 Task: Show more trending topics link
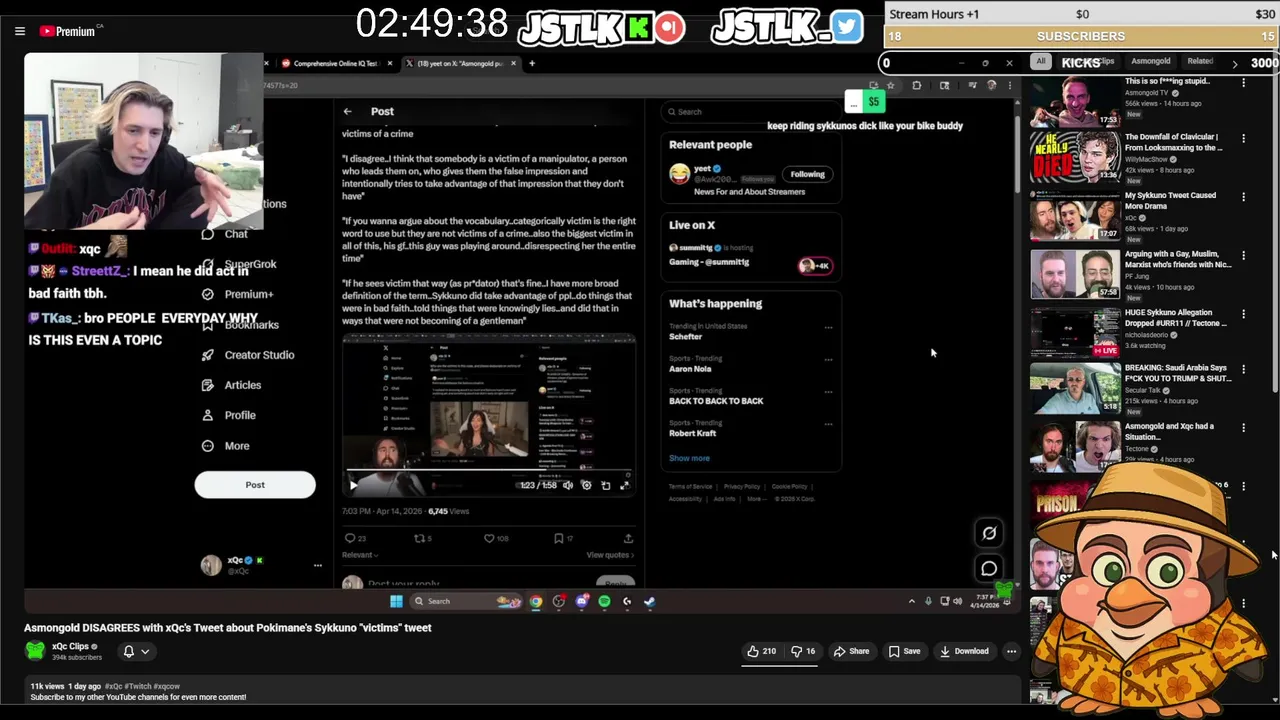(x=689, y=458)
